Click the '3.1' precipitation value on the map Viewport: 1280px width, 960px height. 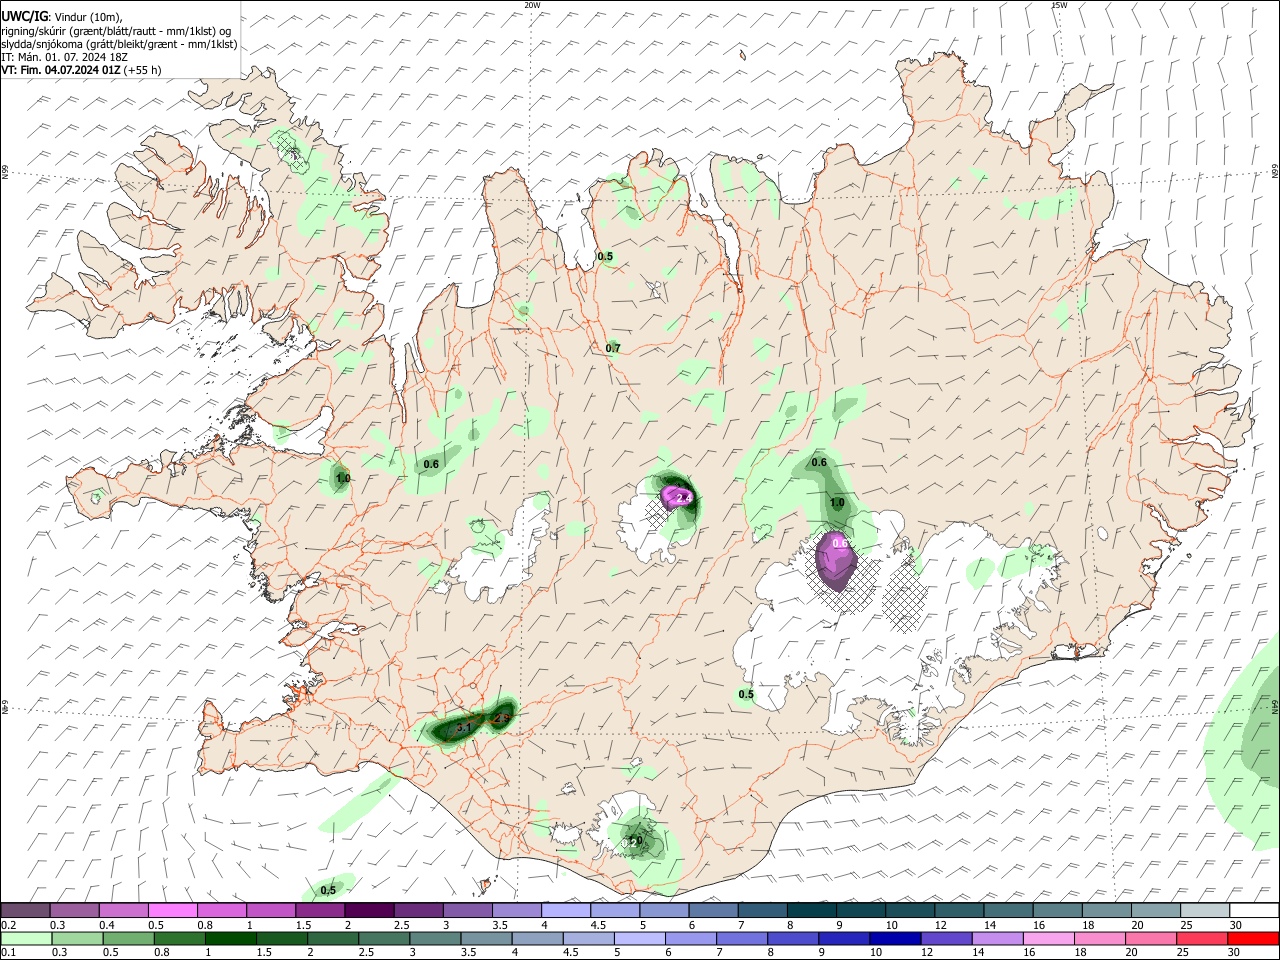[x=464, y=728]
